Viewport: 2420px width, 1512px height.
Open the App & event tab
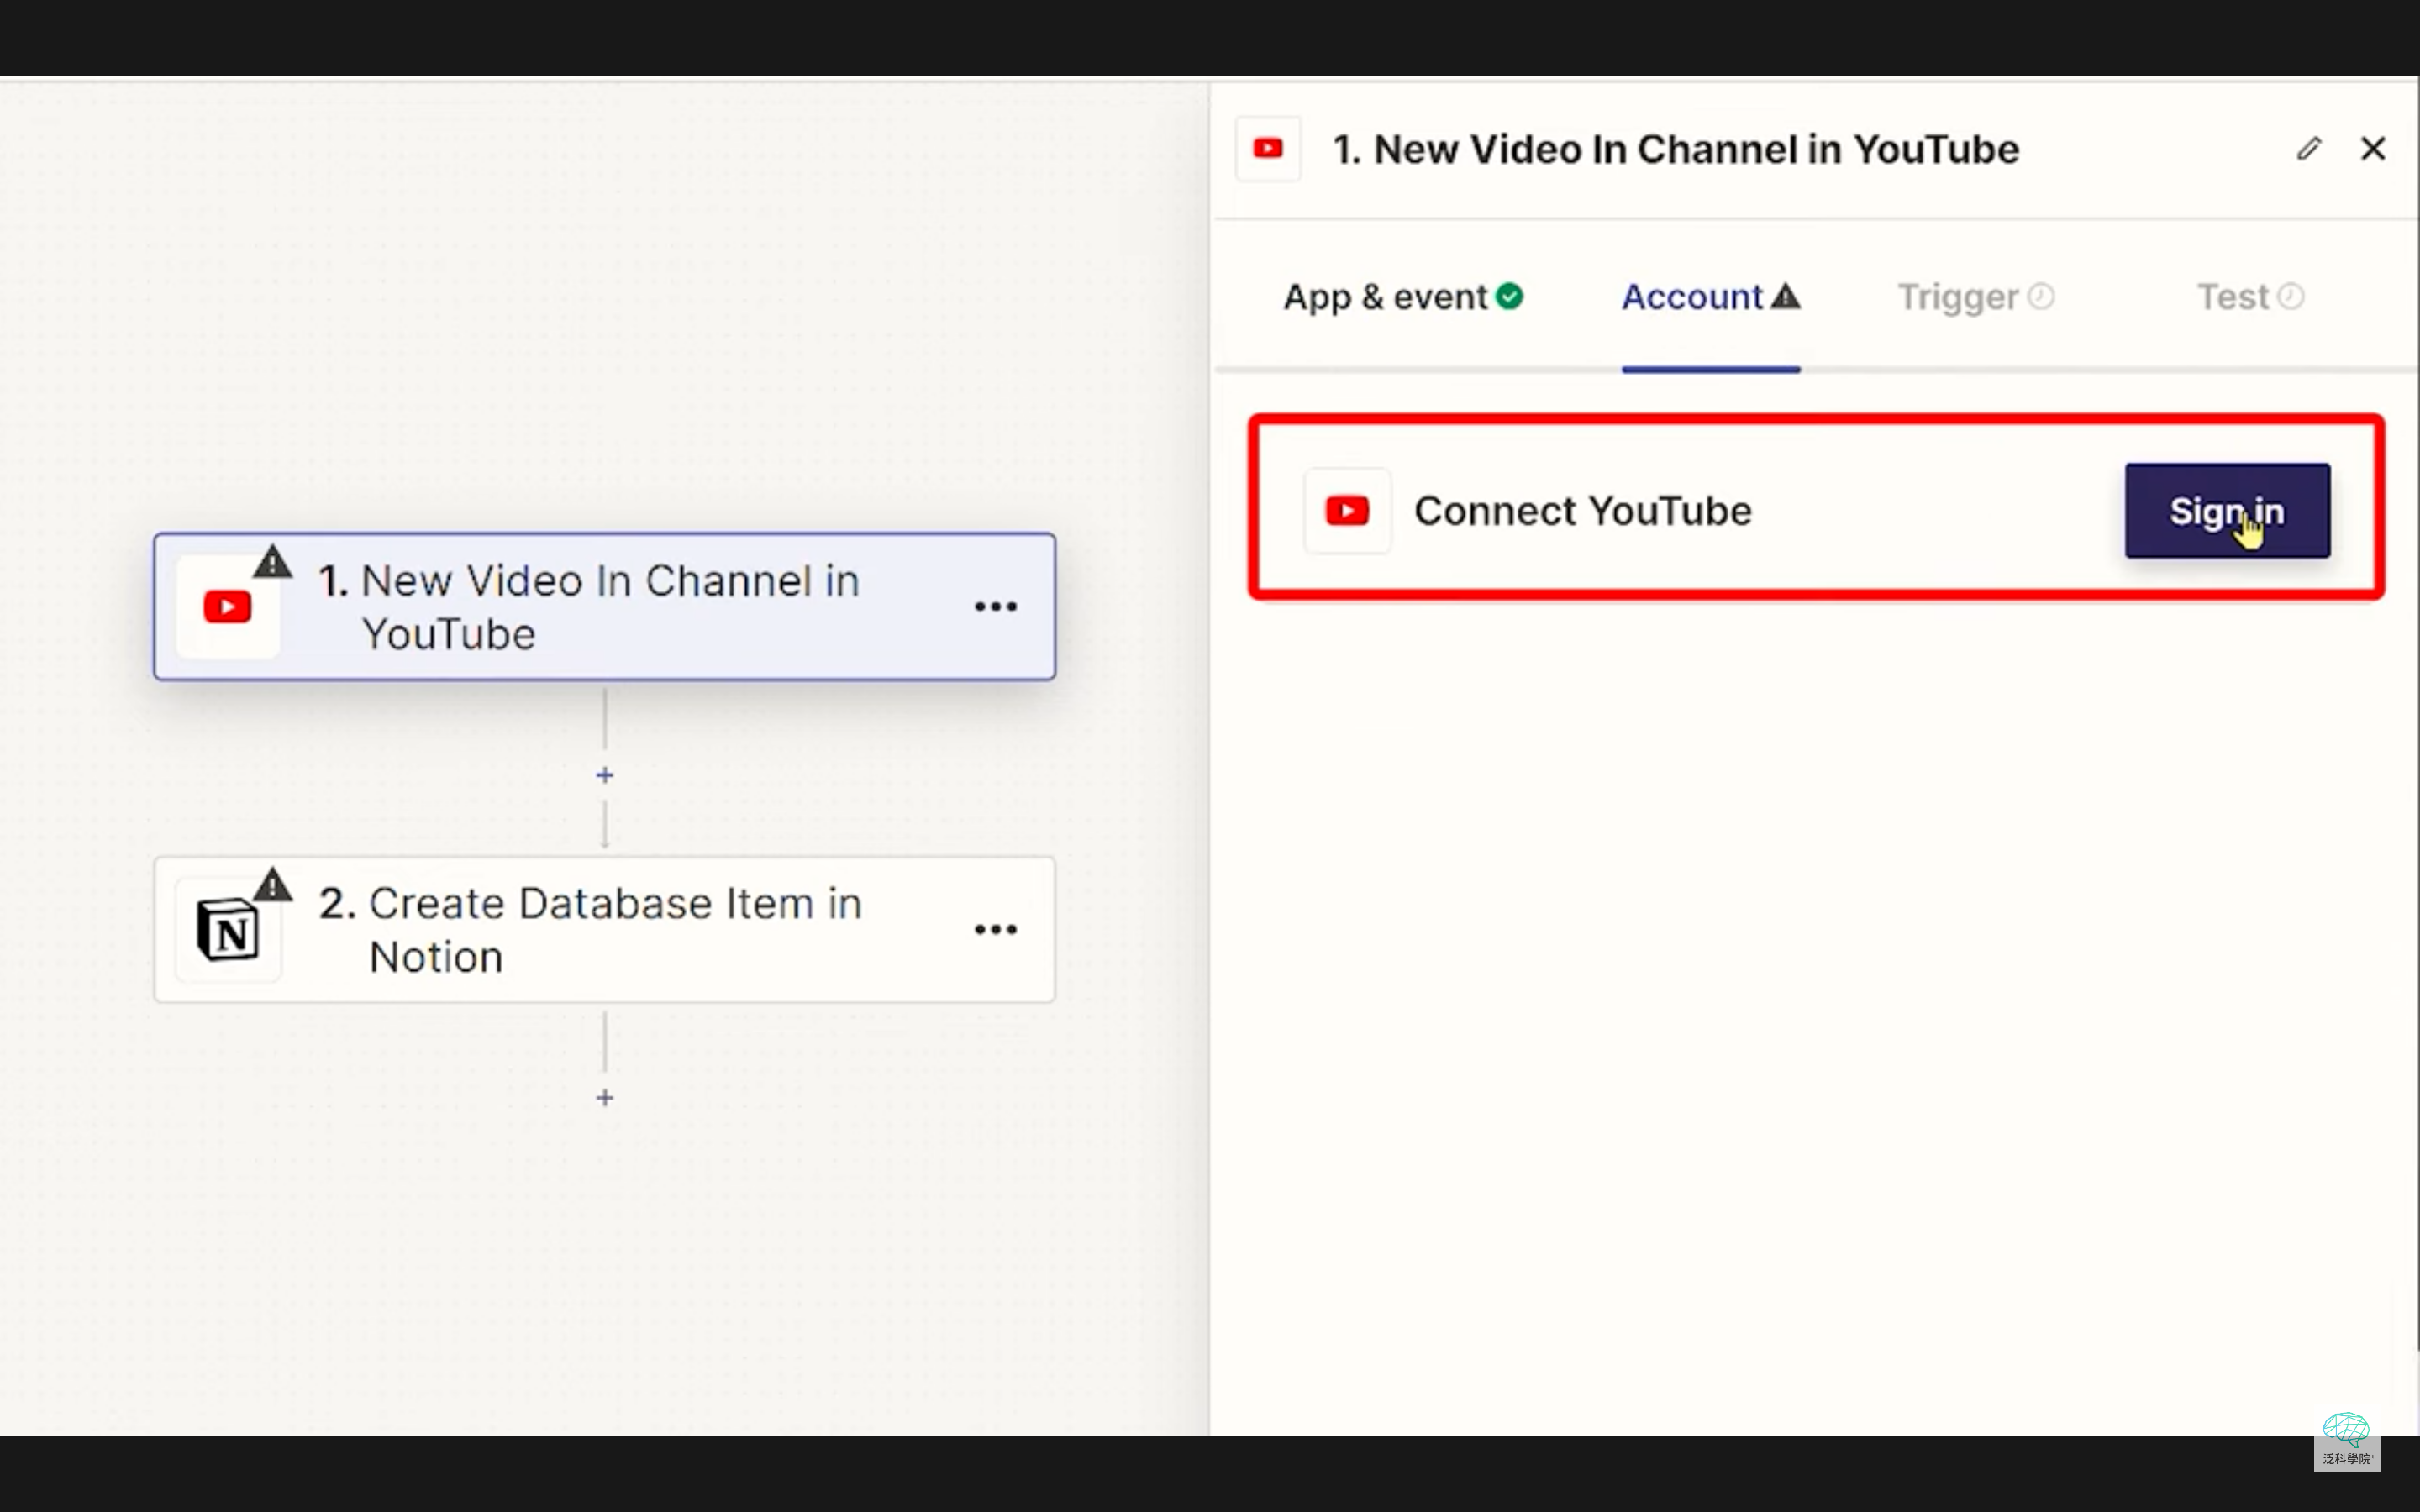pyautogui.click(x=1402, y=297)
